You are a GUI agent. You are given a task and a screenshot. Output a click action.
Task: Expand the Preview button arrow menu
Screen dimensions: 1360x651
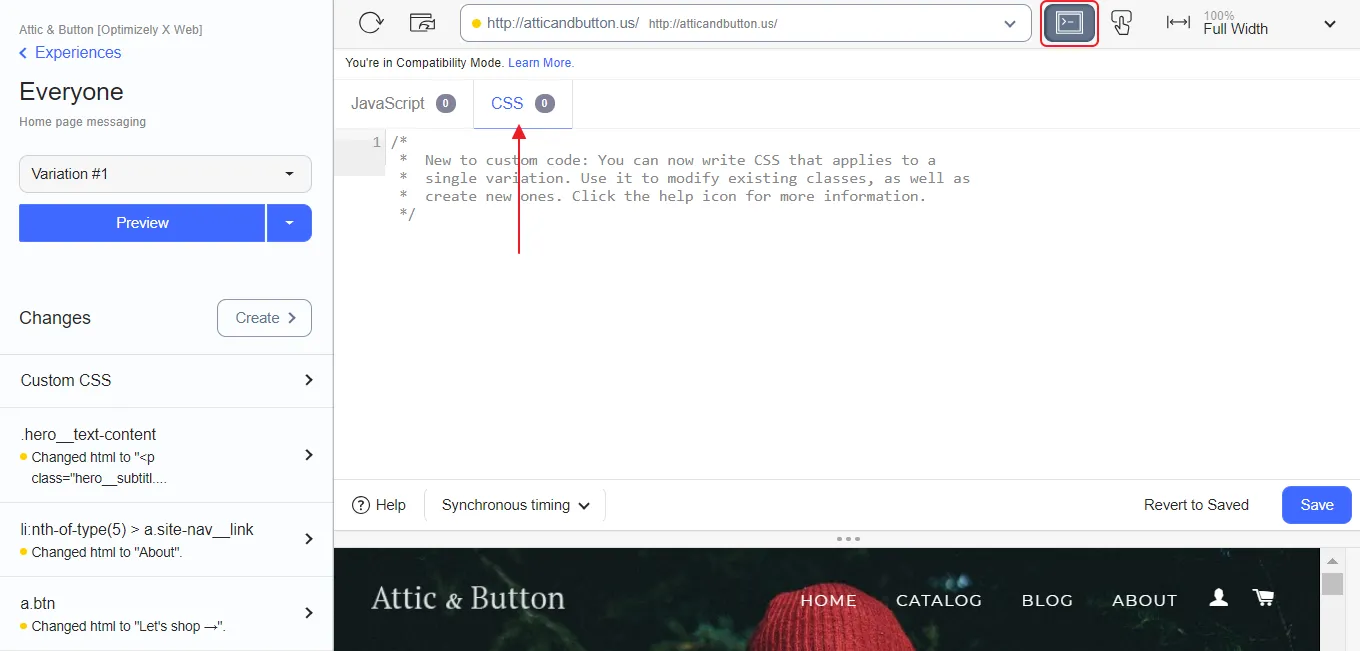[289, 223]
